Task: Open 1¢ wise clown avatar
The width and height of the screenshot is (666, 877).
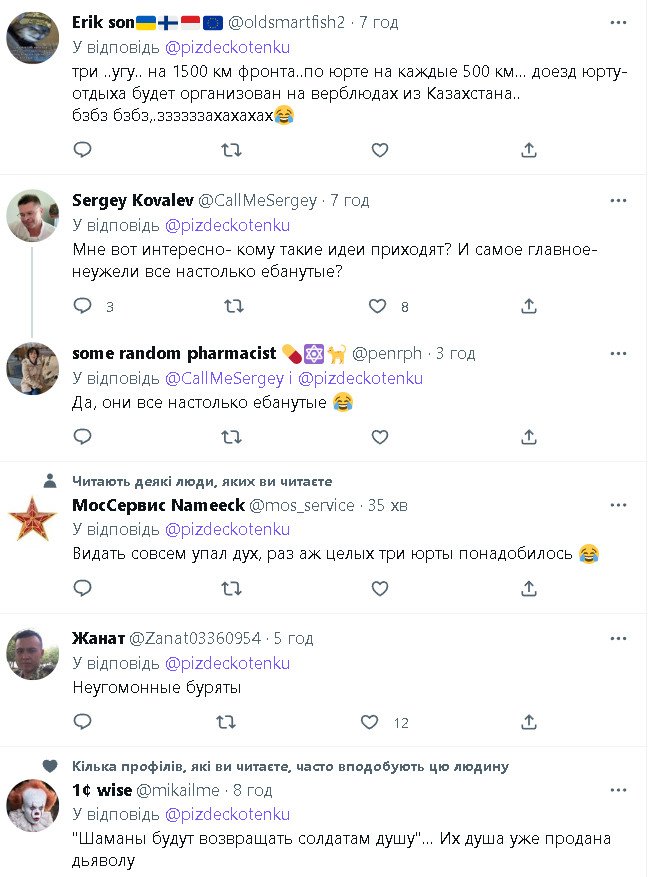Action: coord(32,807)
